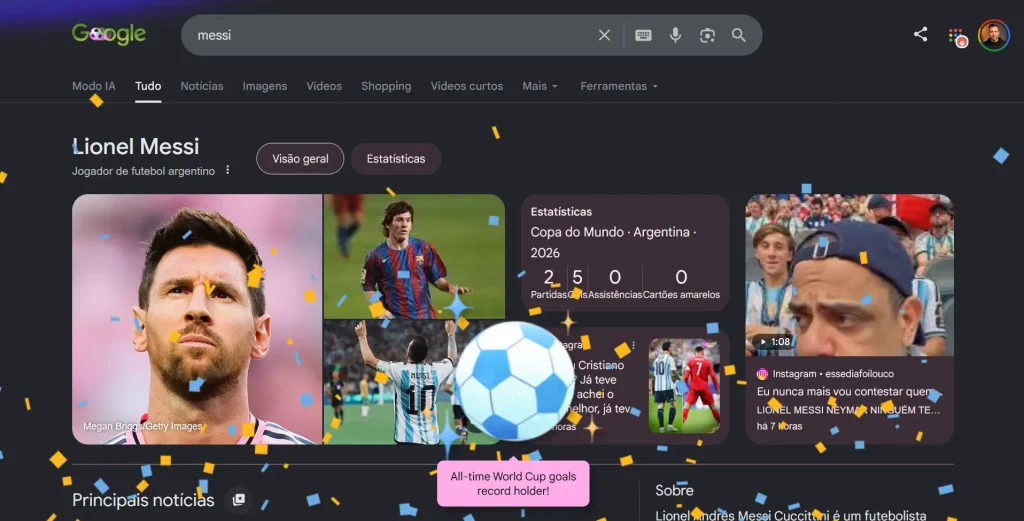The image size is (1024, 521).
Task: Open the Estatísticas Copa do Mundo card
Action: (x=625, y=253)
